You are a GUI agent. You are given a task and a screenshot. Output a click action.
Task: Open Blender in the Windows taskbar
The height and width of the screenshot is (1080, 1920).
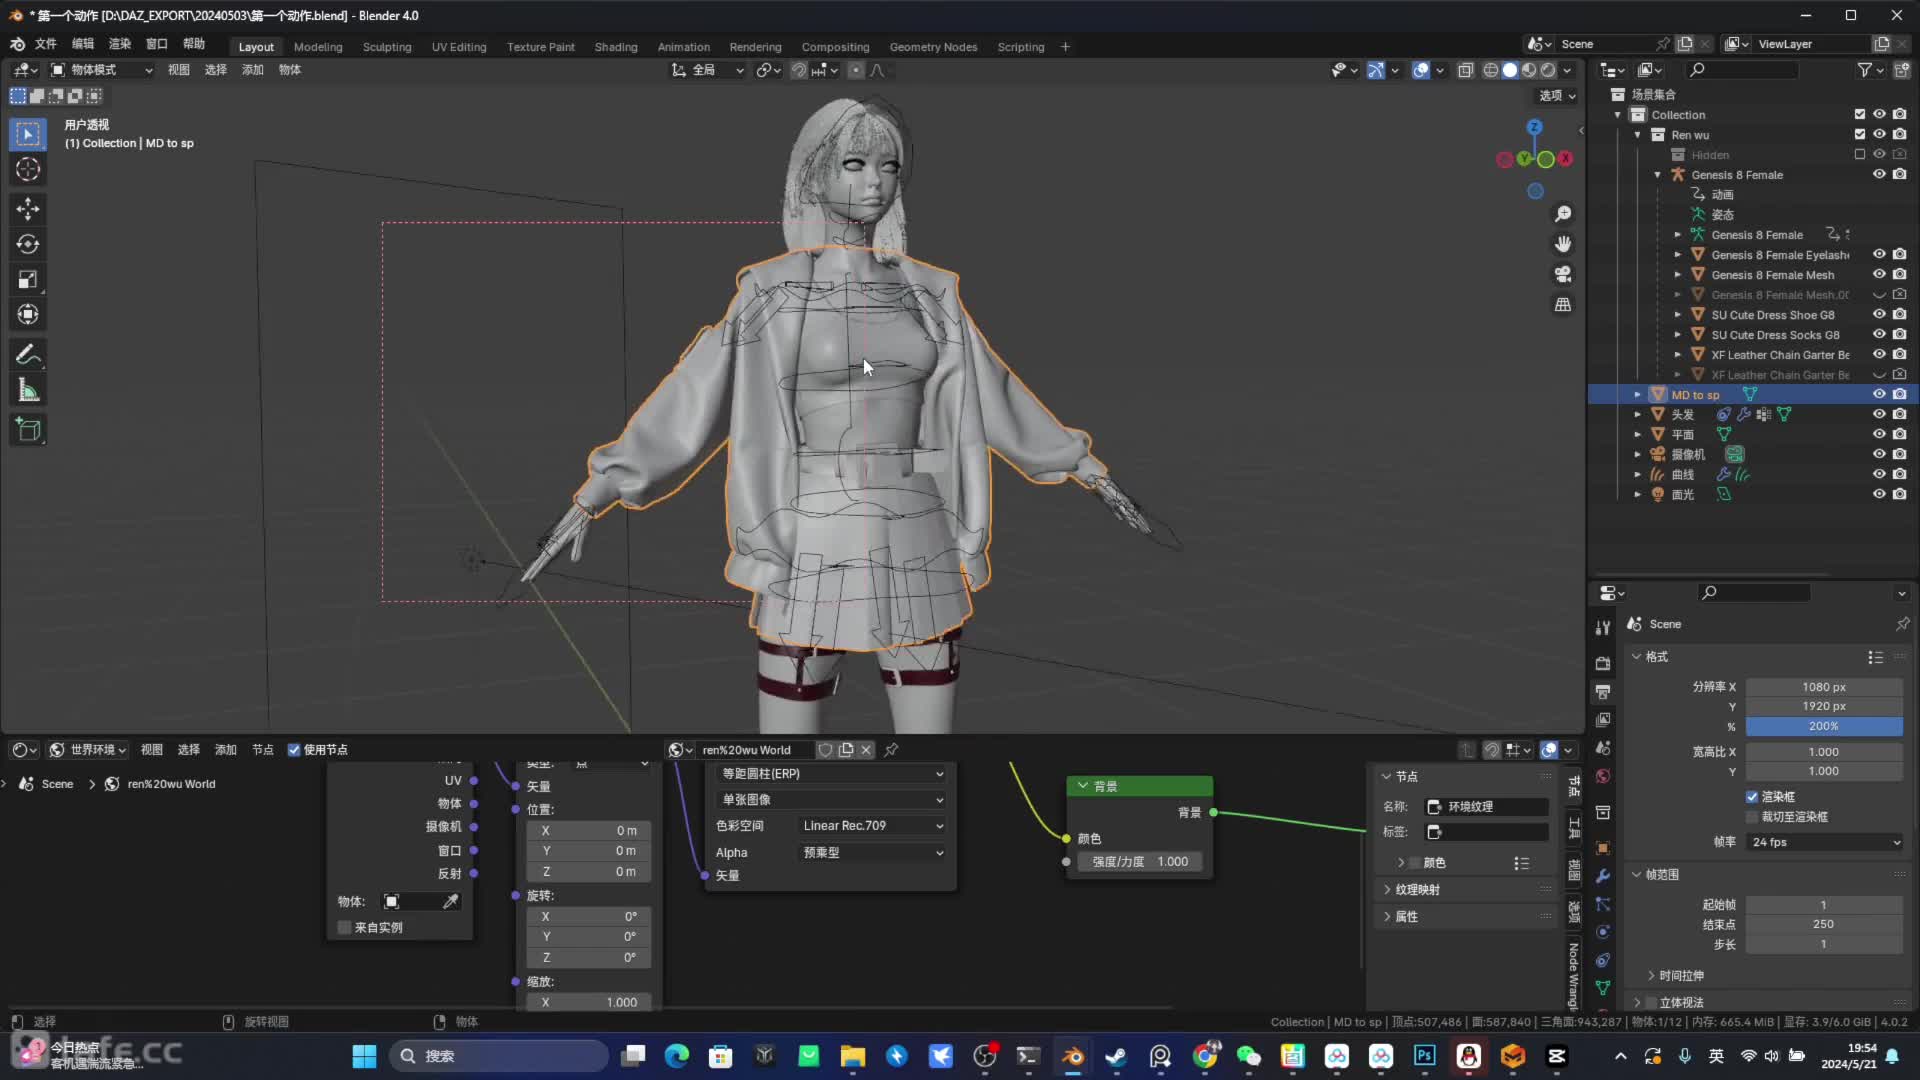coord(1072,1056)
